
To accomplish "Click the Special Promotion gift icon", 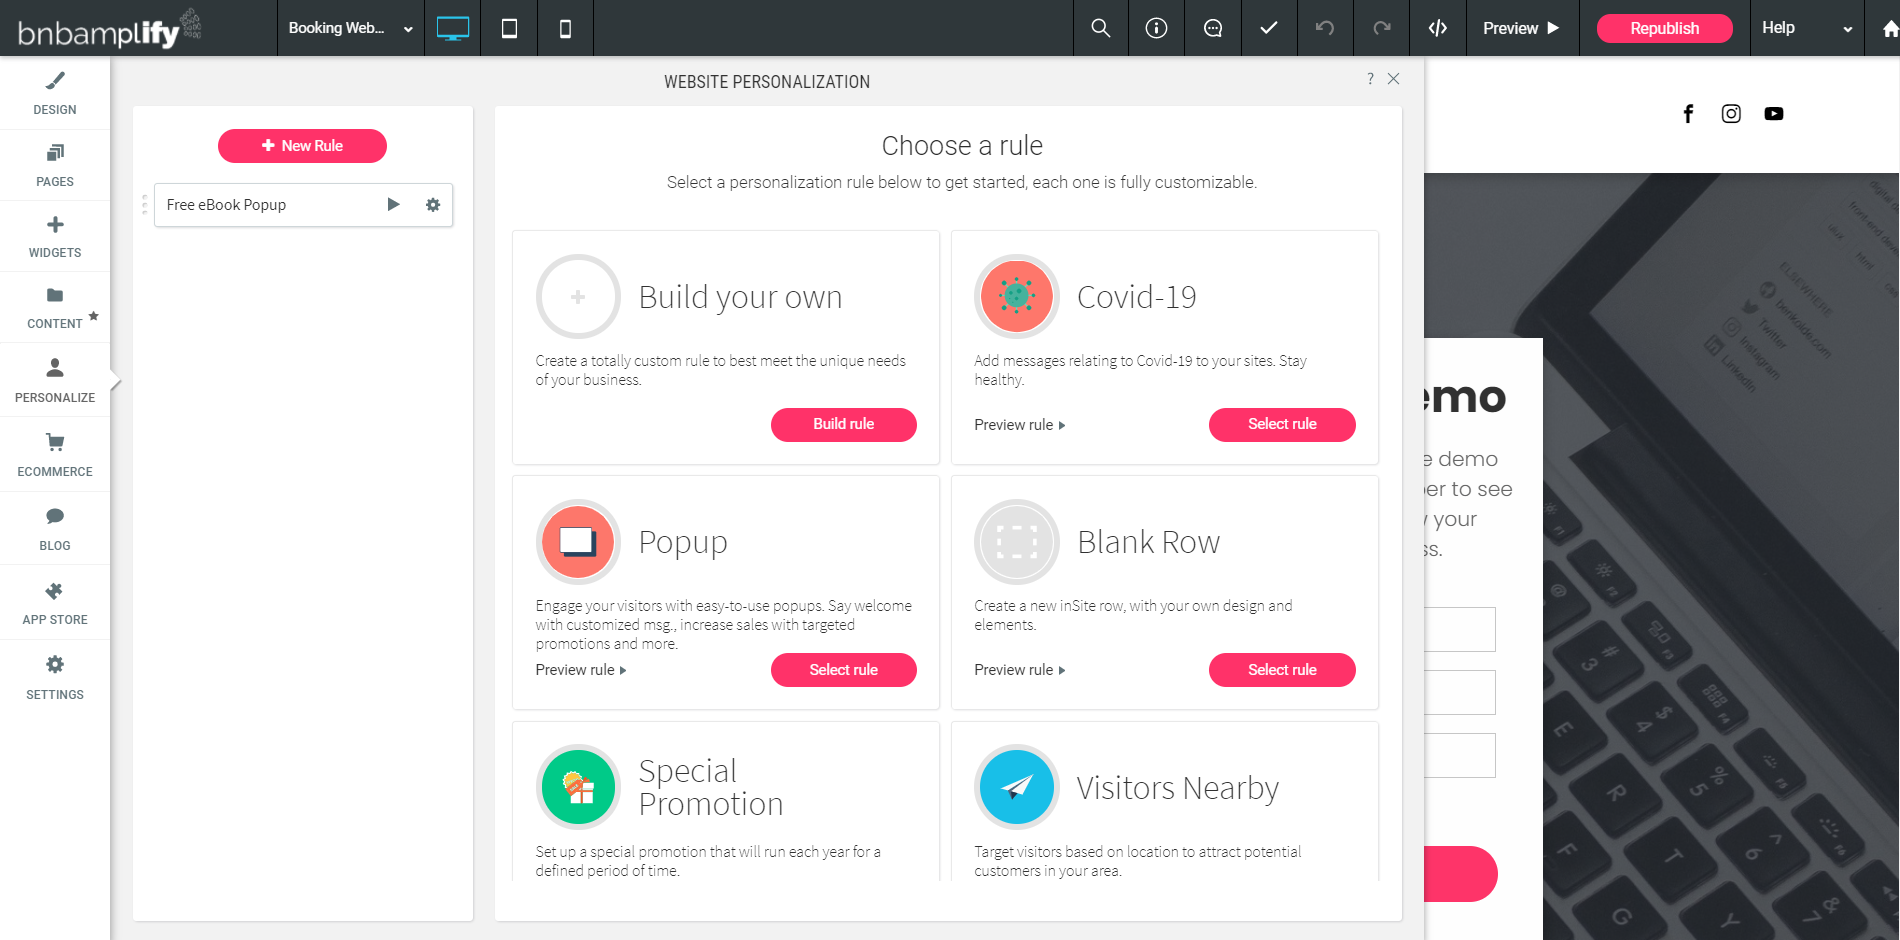I will pos(578,787).
